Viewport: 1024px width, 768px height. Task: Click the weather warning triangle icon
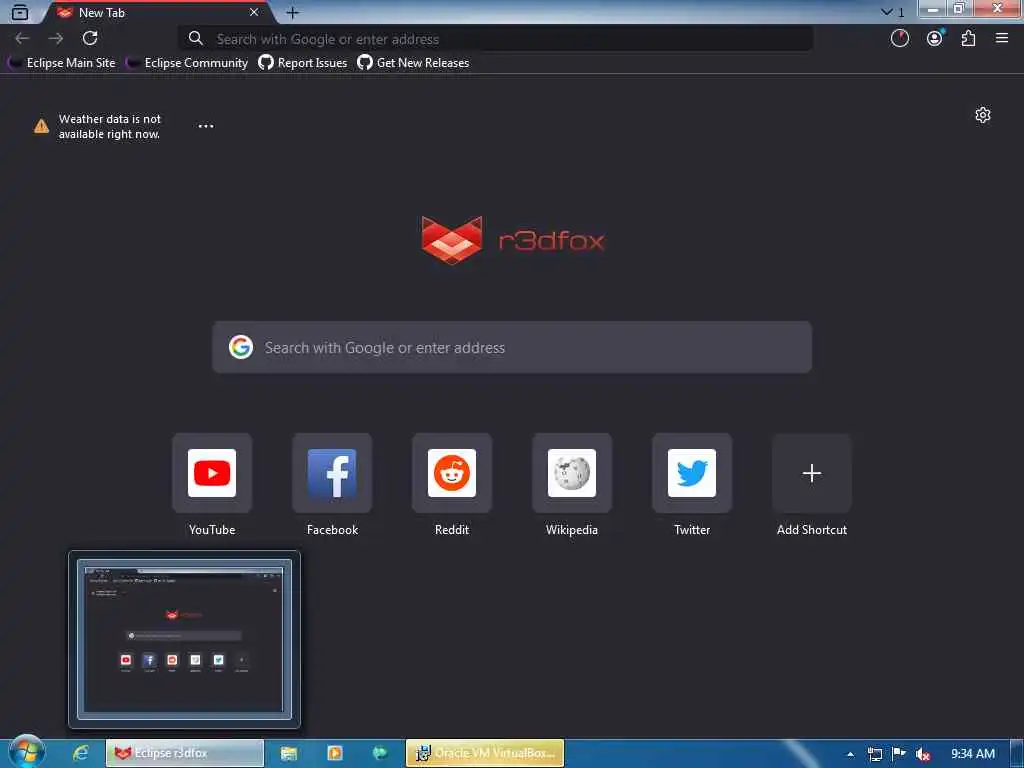click(41, 126)
